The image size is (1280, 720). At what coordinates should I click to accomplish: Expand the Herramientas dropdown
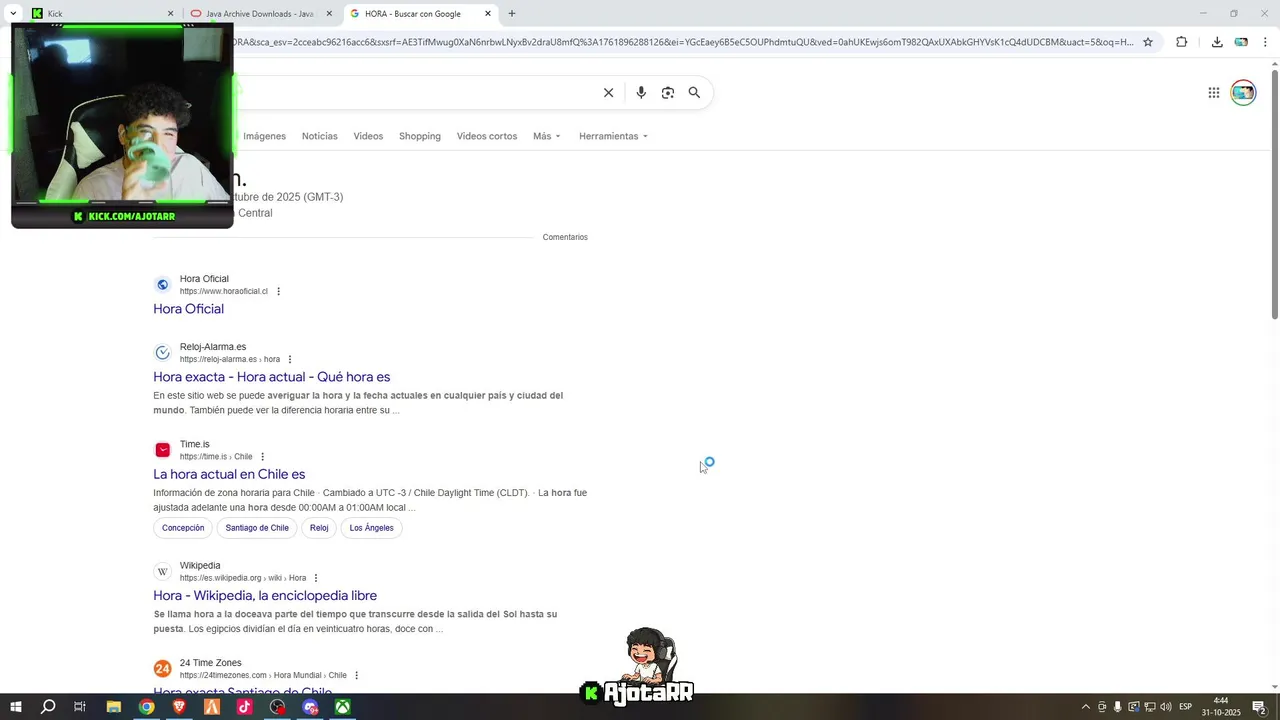(x=613, y=136)
